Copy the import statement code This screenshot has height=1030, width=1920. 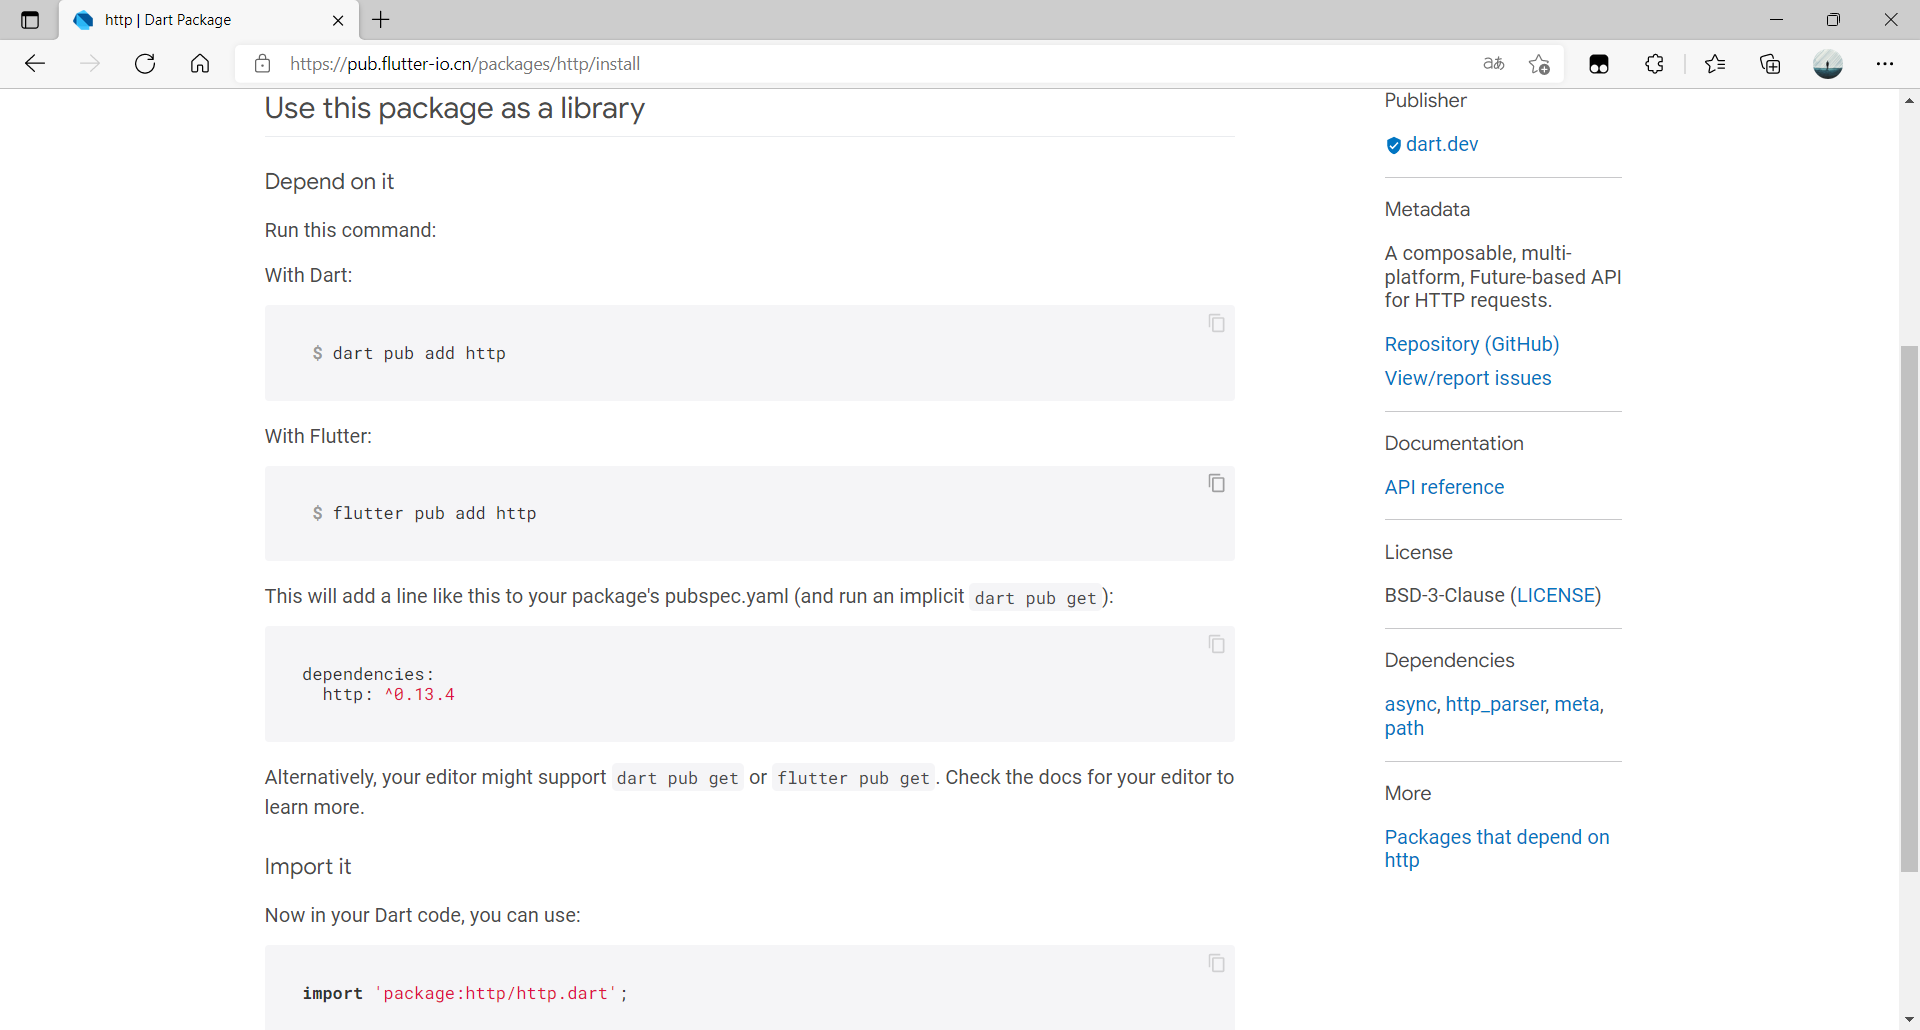coord(1216,963)
